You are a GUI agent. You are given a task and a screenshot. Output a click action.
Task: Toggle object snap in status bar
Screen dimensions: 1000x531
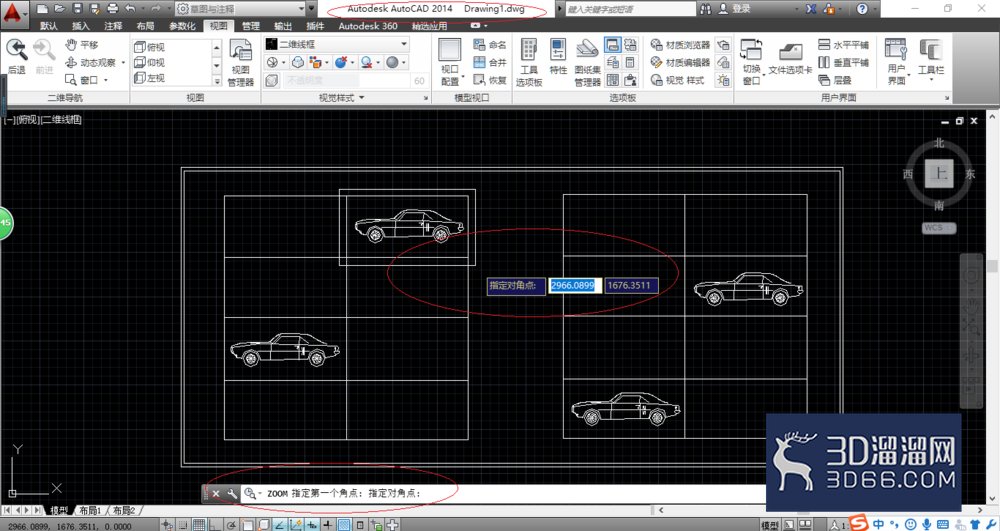point(247,525)
